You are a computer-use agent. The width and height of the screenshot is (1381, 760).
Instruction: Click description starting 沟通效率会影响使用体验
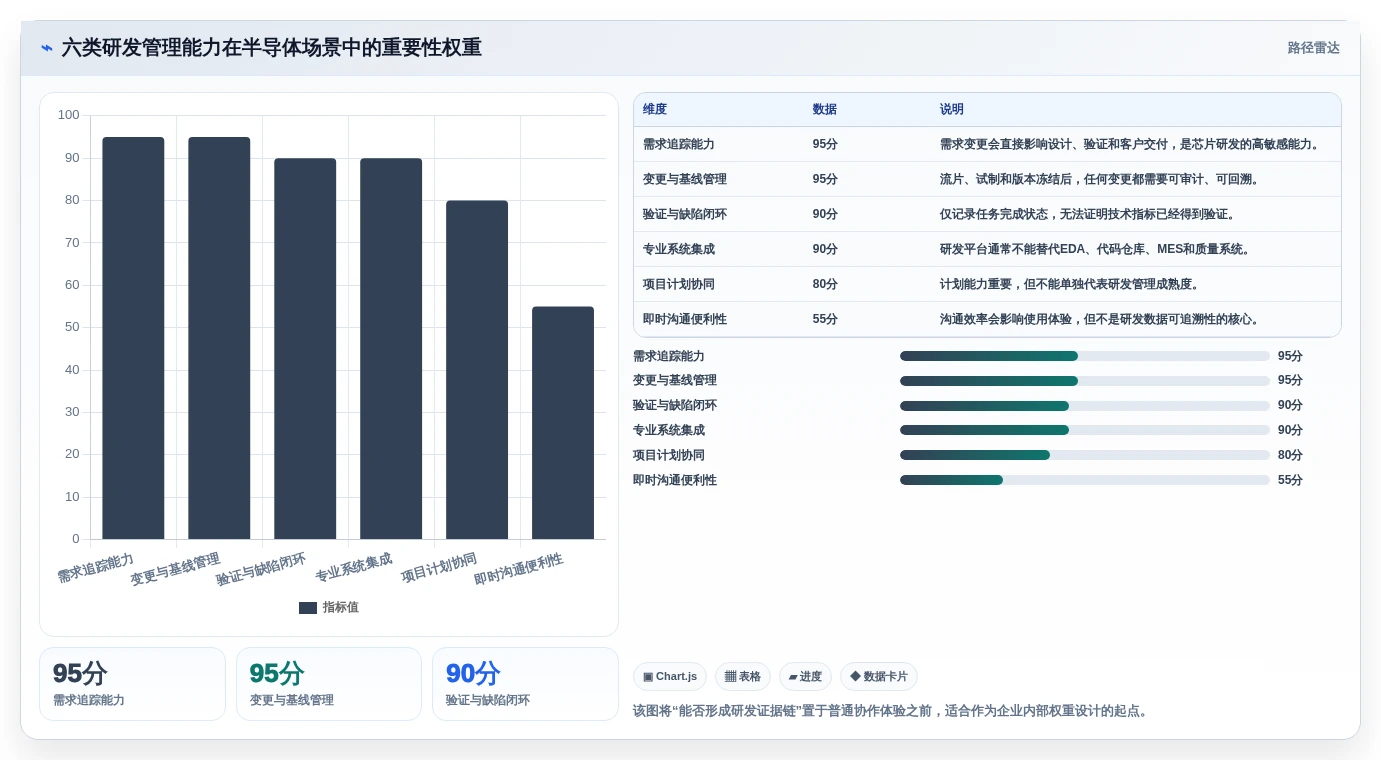pos(1100,320)
